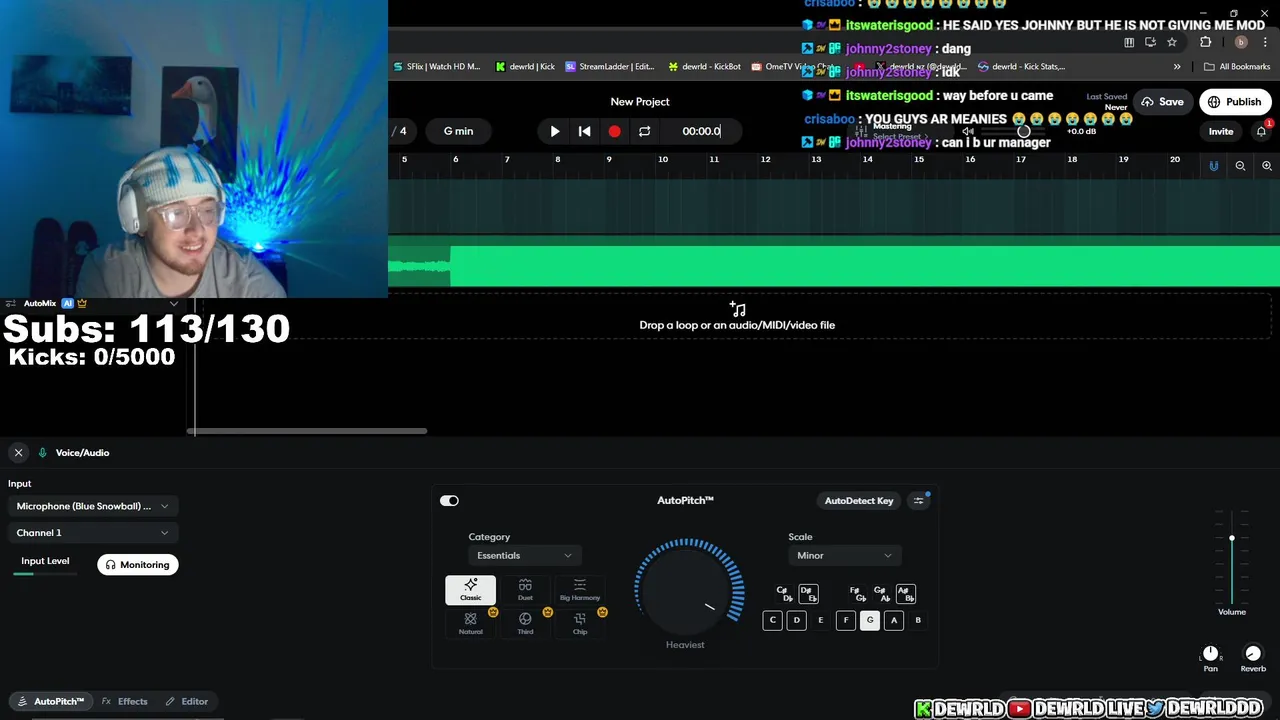
Task: Click AutoDetect Key button
Action: [x=859, y=501]
